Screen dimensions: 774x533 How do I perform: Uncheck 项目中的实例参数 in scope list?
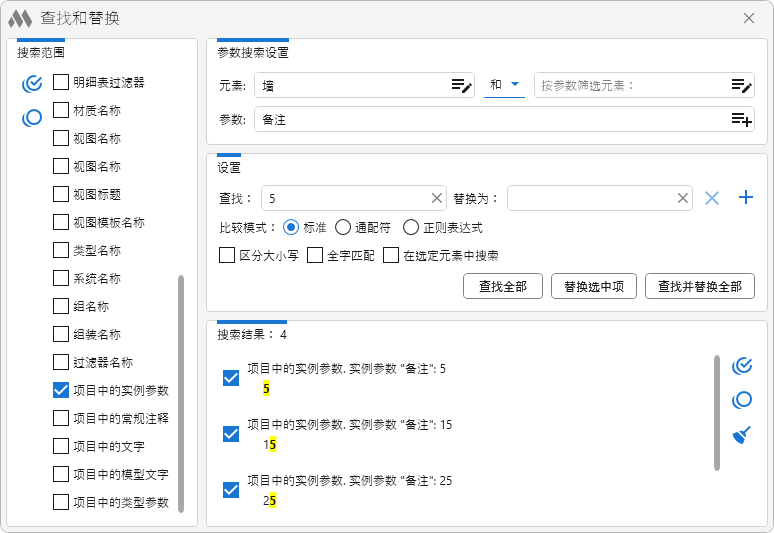coord(61,390)
